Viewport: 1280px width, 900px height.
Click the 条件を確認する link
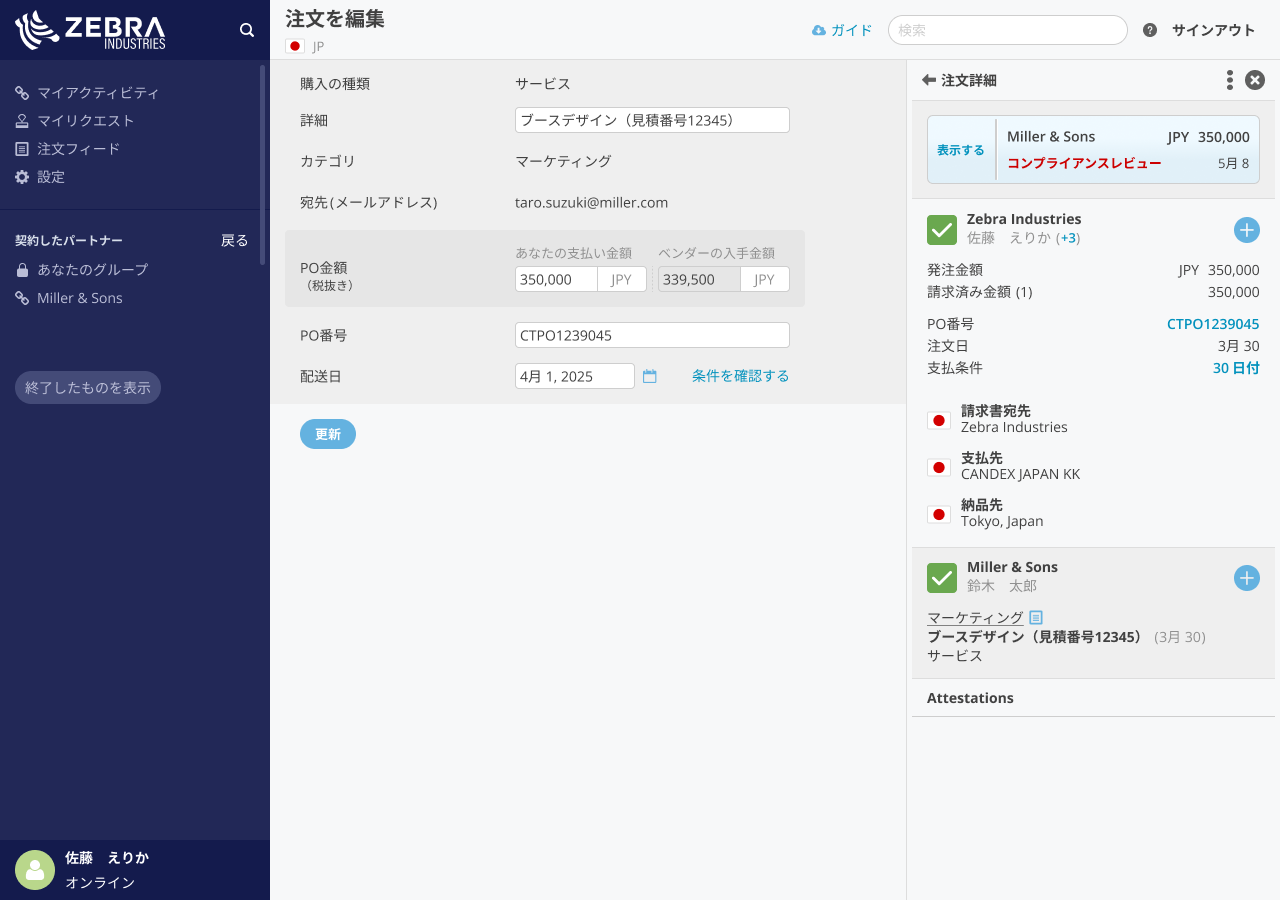coord(740,376)
